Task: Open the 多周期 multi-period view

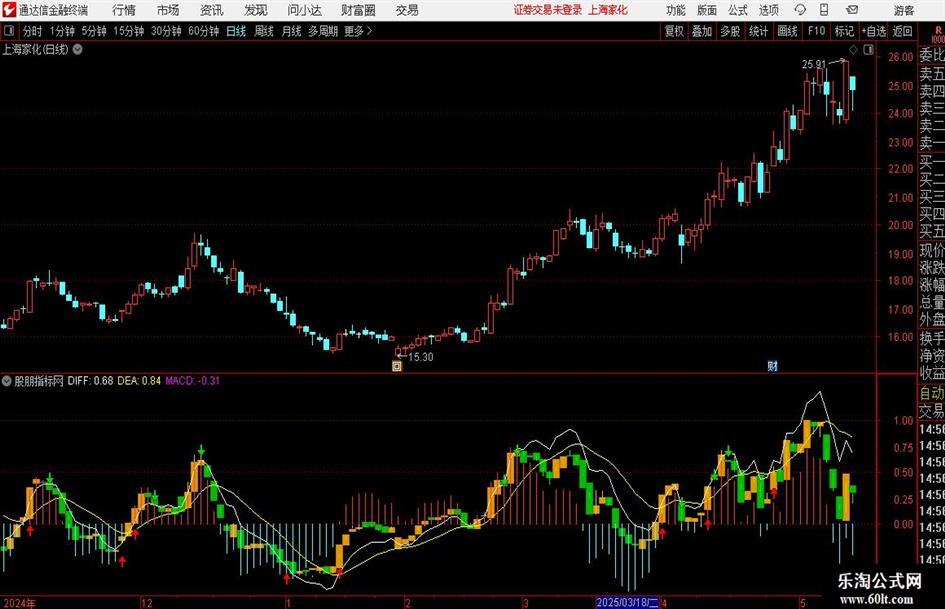Action: [323, 31]
